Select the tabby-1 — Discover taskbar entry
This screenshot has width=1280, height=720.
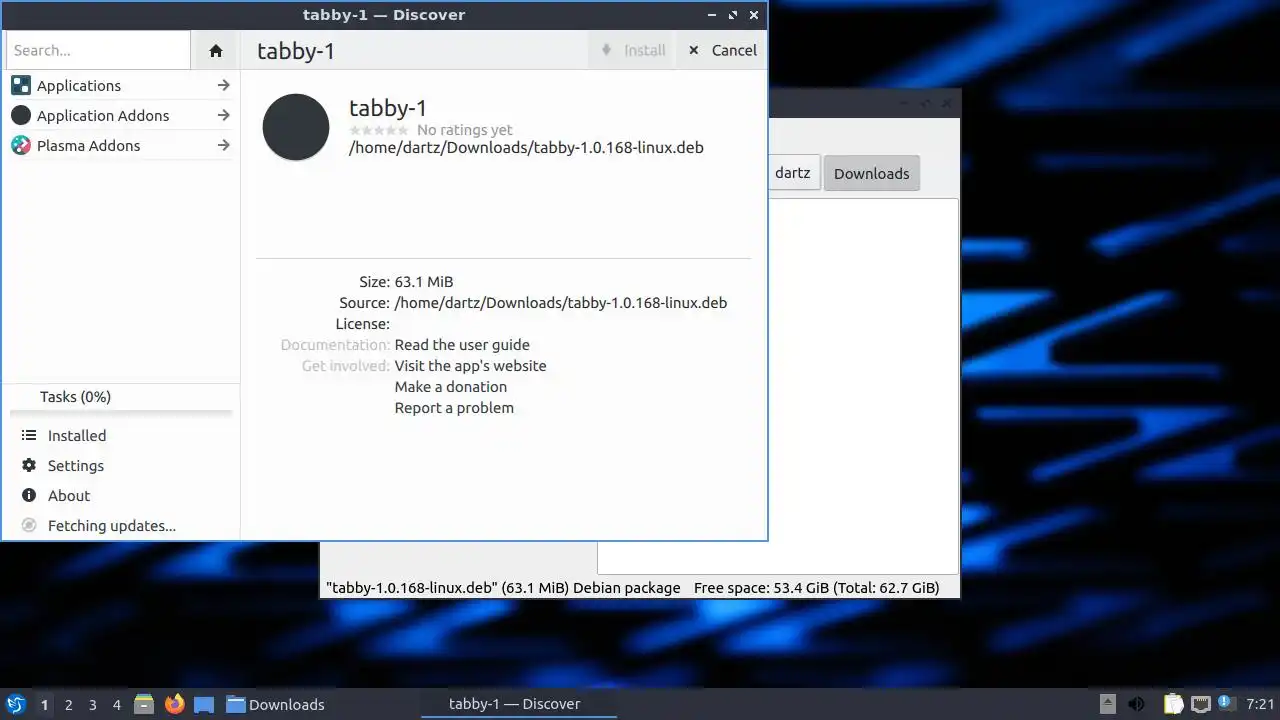tap(518, 704)
